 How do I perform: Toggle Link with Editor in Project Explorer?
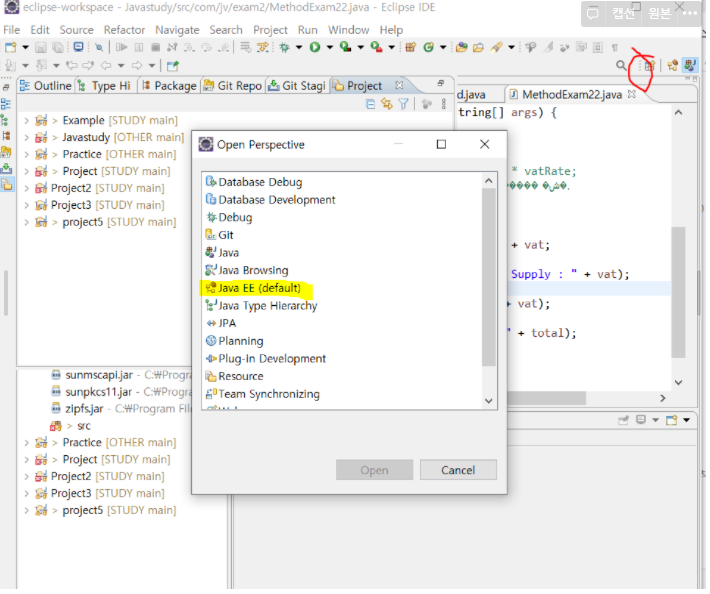tap(386, 104)
